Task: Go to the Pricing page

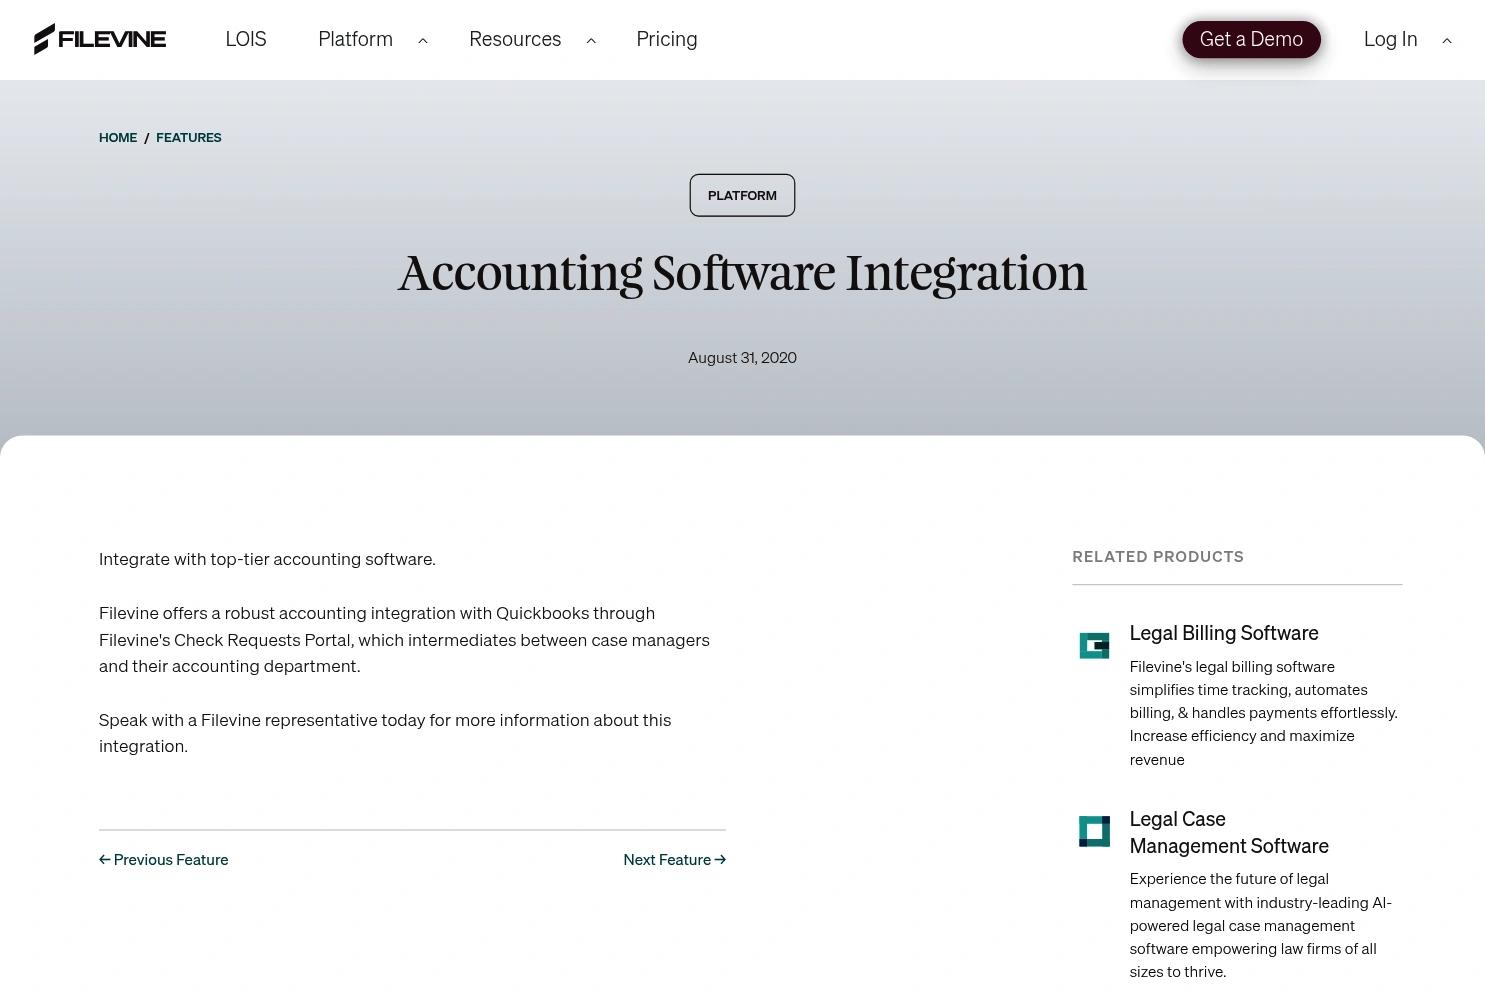Action: coord(667,39)
